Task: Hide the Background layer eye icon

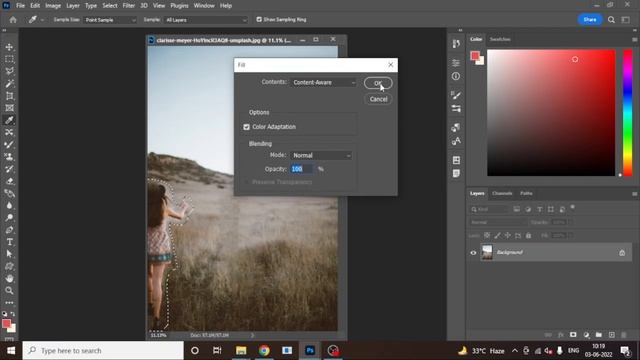Action: [x=473, y=253]
